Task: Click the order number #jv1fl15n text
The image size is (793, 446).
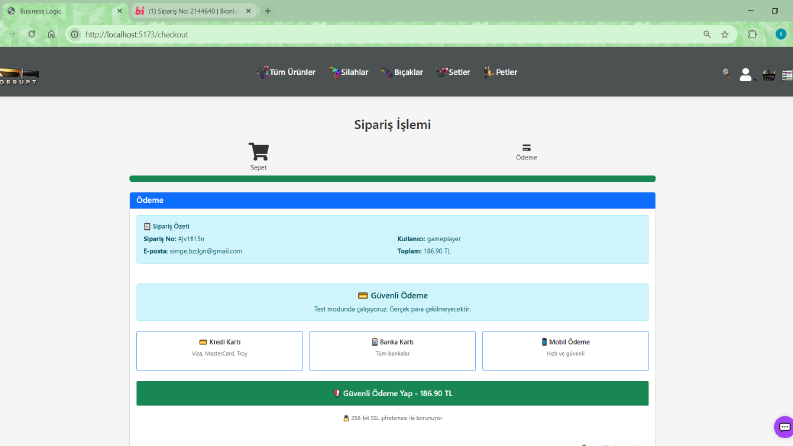Action: pos(191,239)
